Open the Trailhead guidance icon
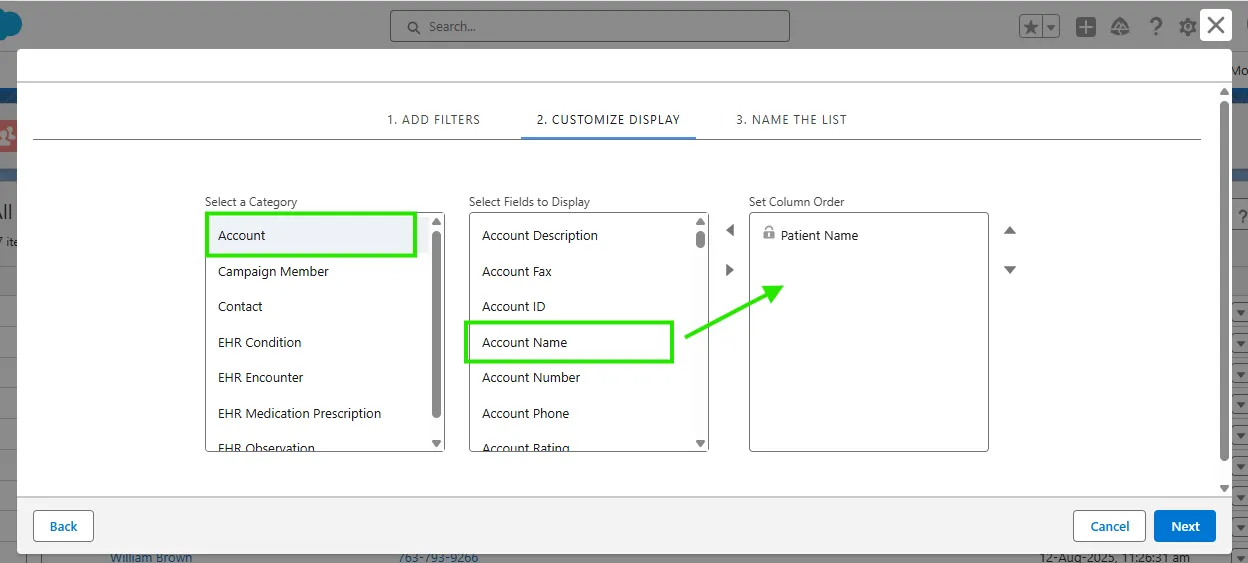This screenshot has width=1248, height=563. click(1120, 27)
